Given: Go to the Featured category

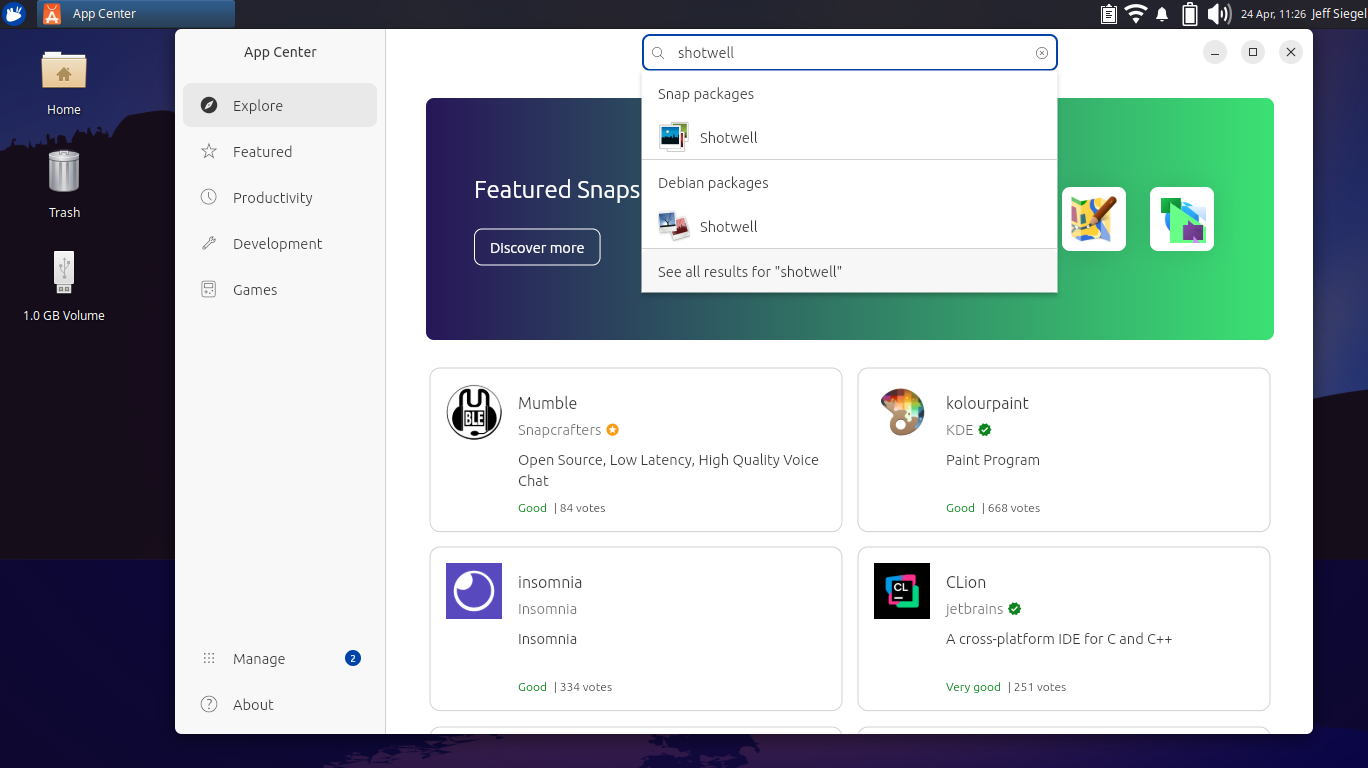Looking at the screenshot, I should pyautogui.click(x=280, y=151).
